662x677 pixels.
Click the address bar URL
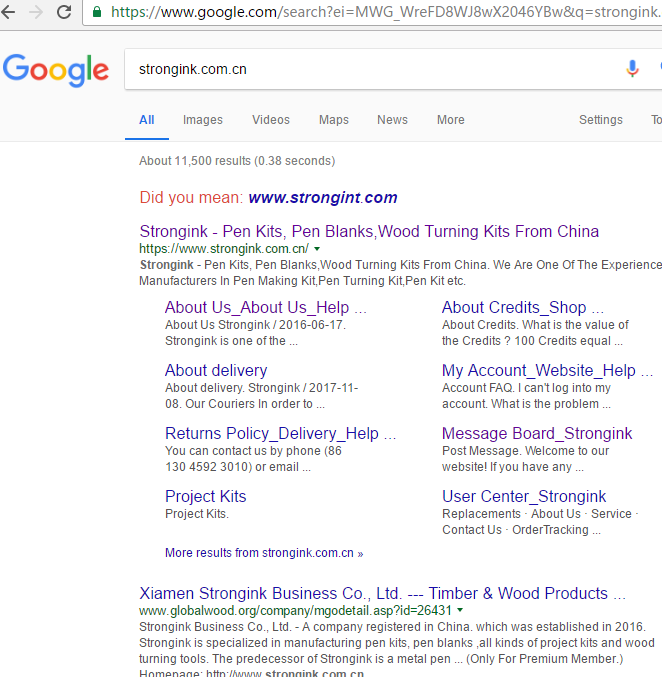[386, 12]
